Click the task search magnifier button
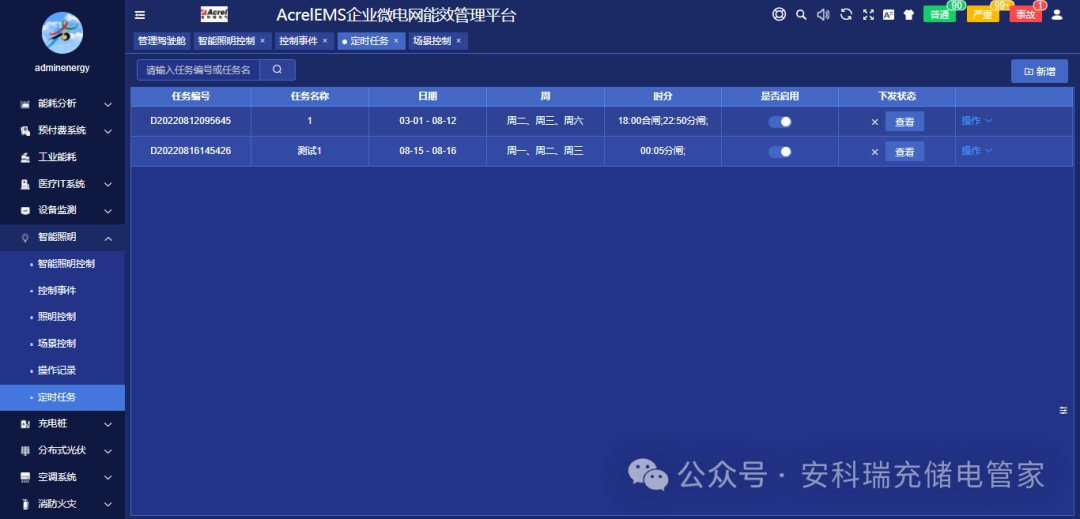 point(277,70)
